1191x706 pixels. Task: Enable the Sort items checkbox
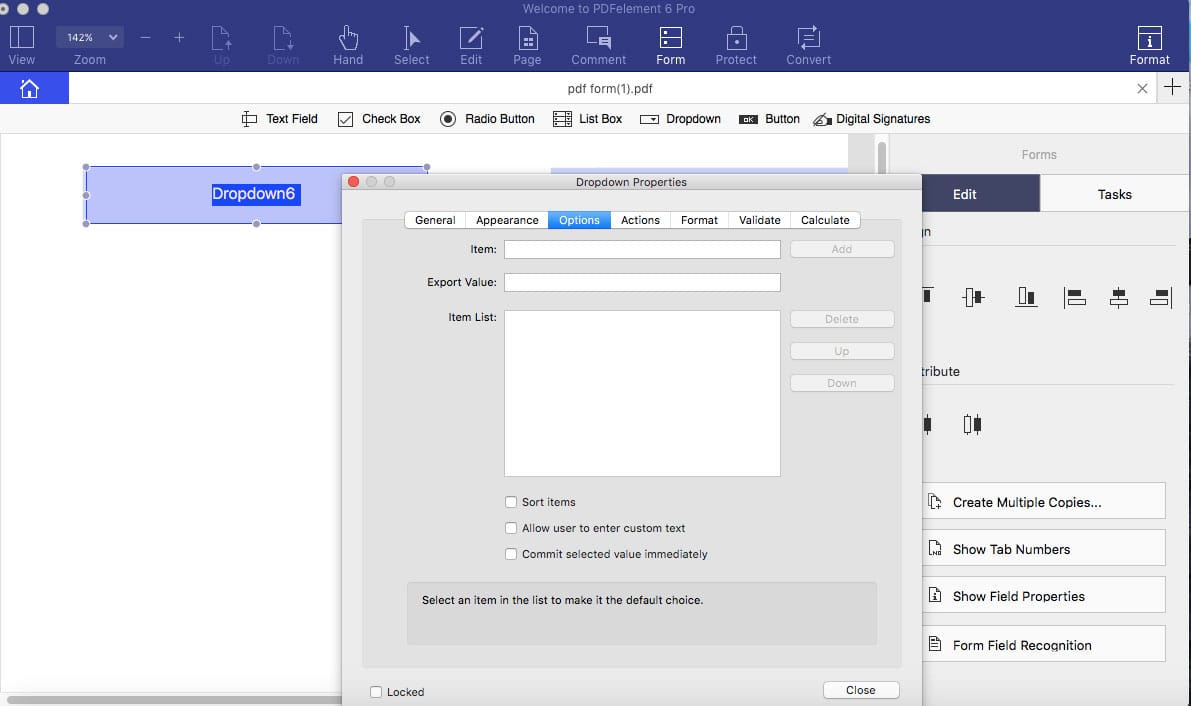click(511, 502)
